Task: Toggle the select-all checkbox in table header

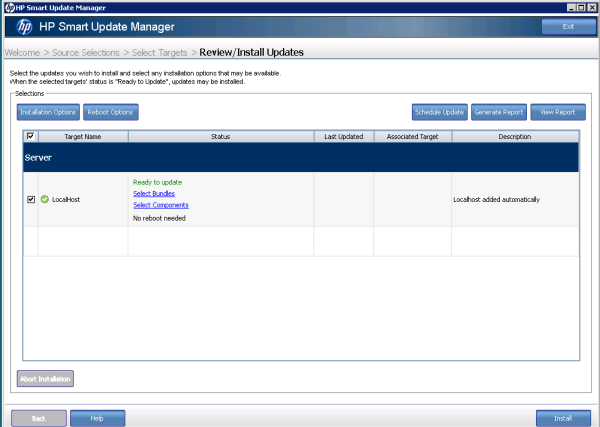Action: coord(30,136)
